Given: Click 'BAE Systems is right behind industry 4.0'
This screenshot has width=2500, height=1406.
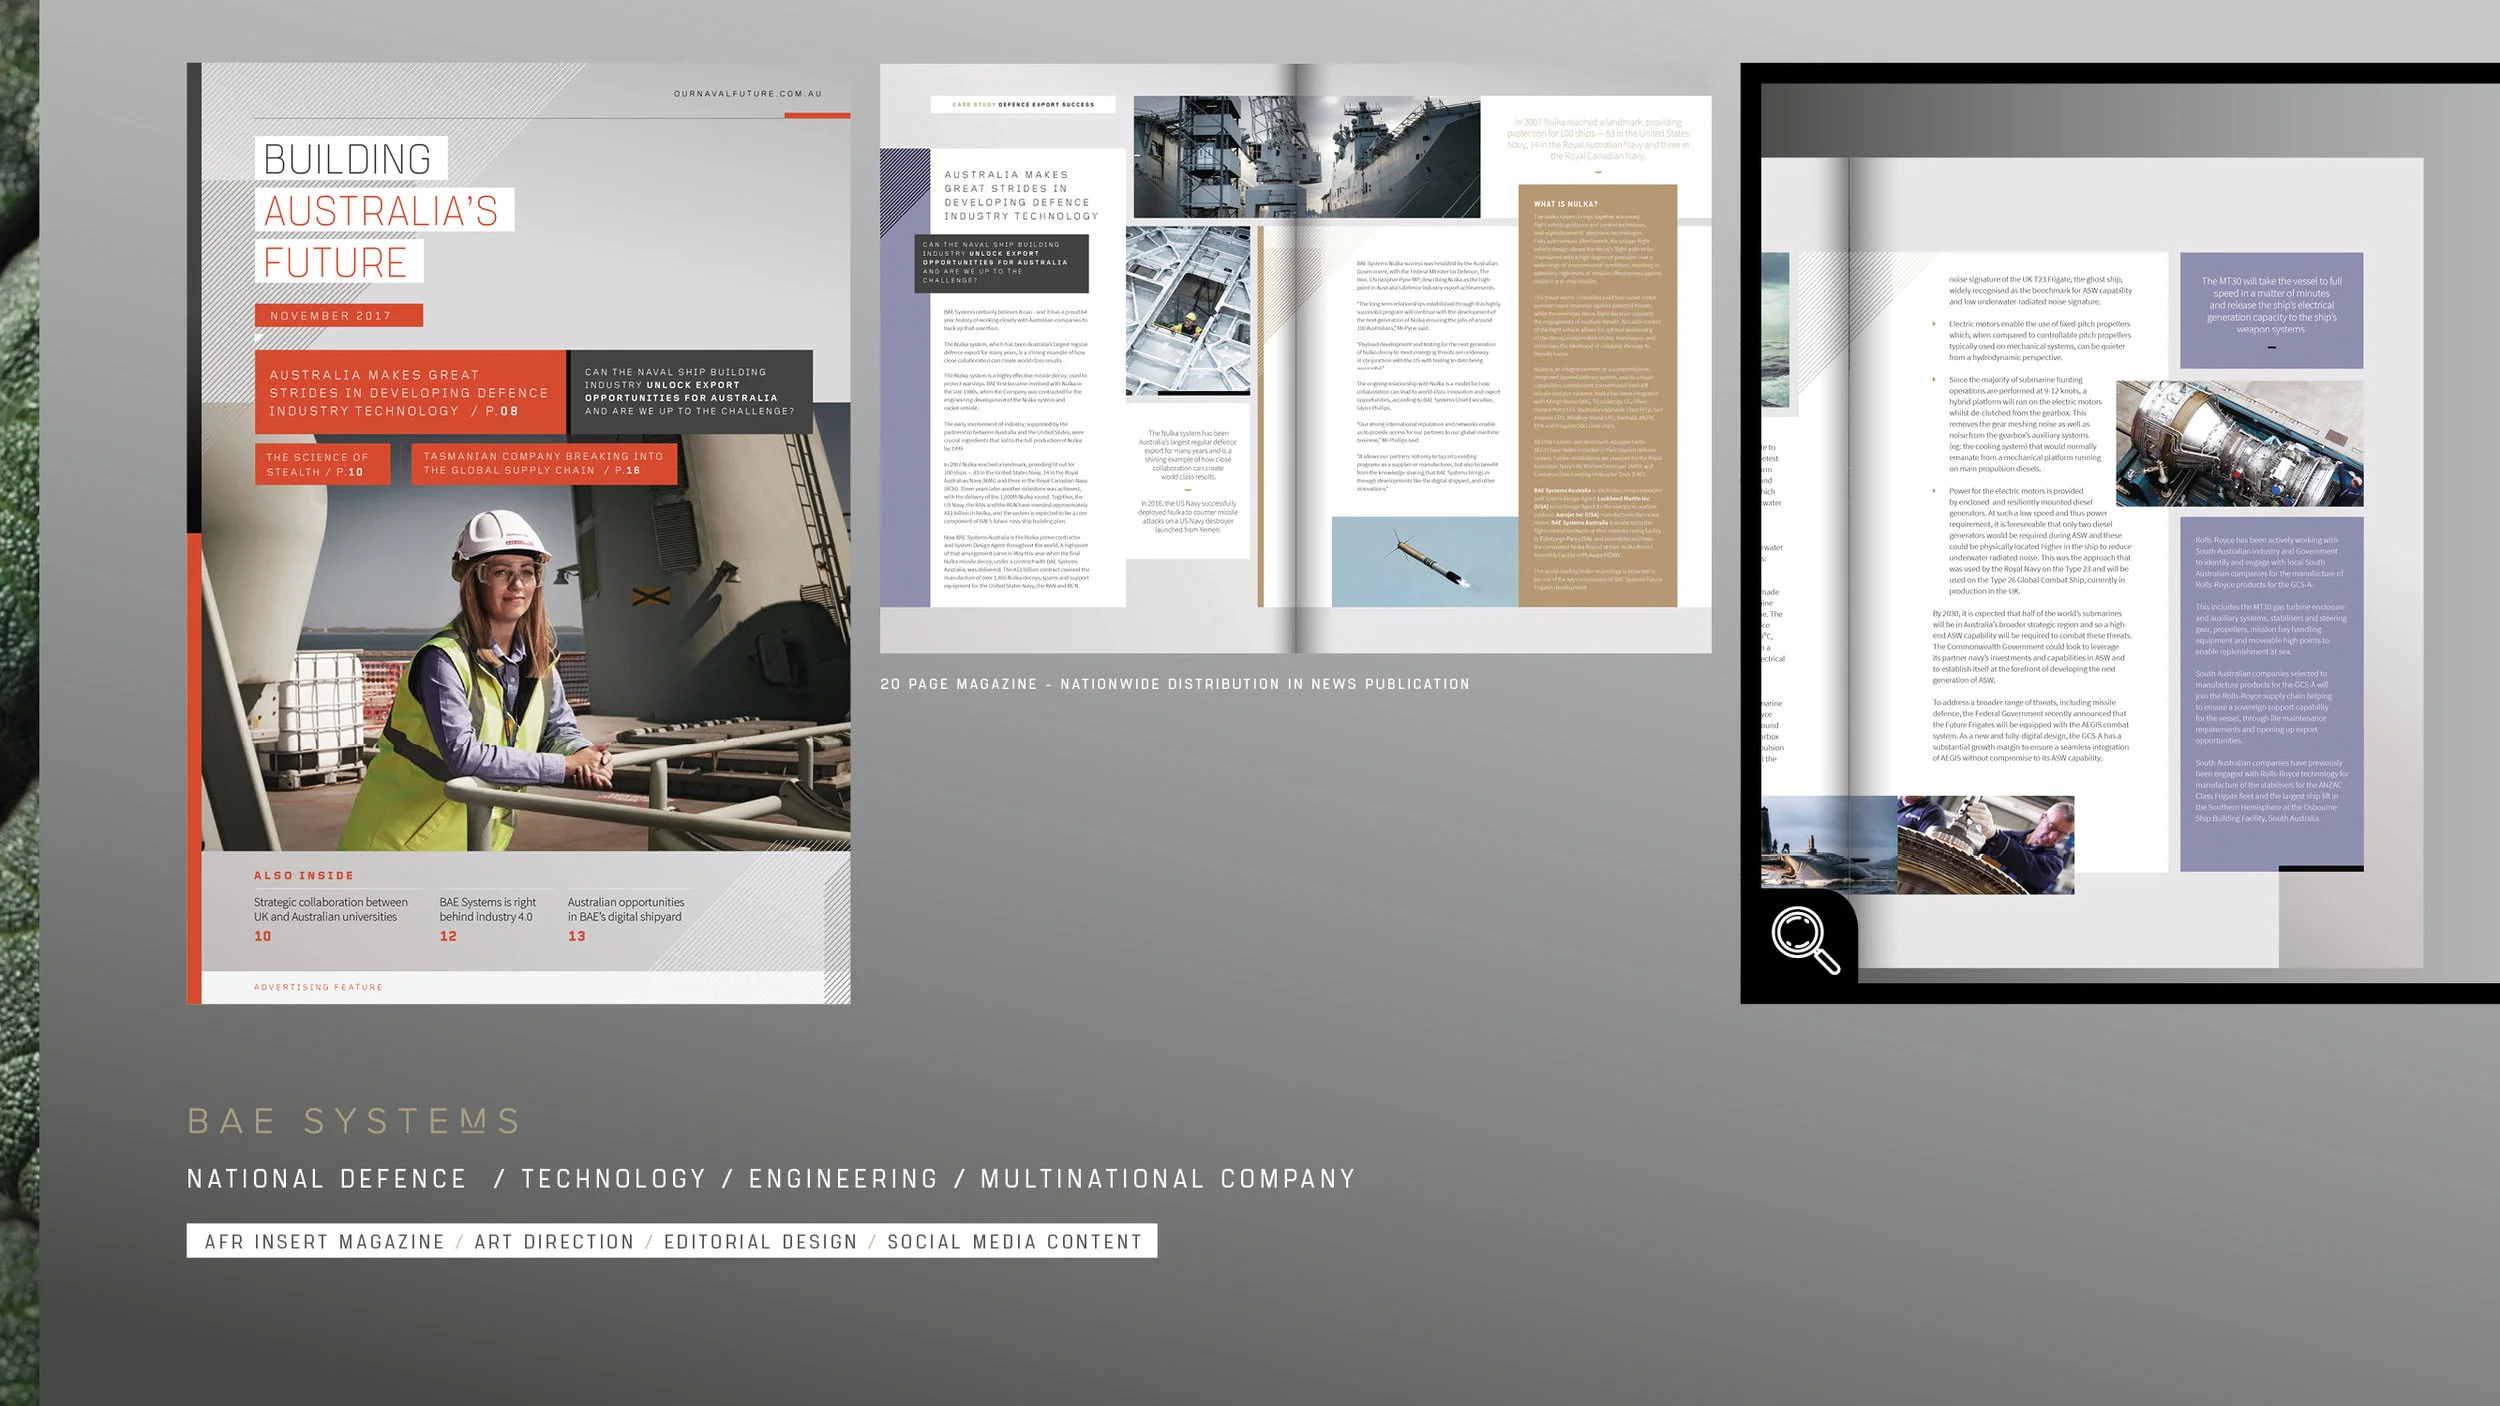Looking at the screenshot, I should (x=488, y=909).
